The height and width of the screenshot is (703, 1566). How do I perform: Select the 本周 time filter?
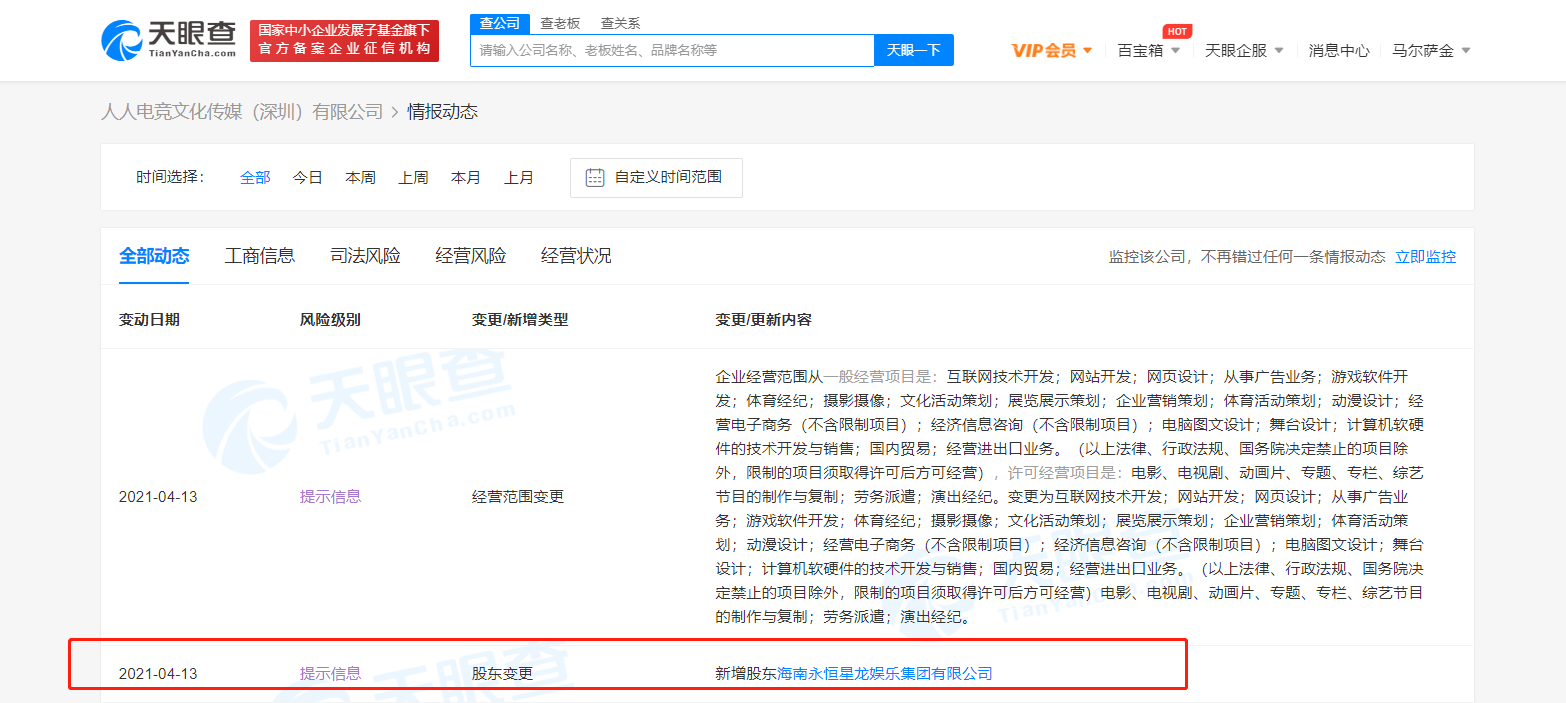click(361, 178)
